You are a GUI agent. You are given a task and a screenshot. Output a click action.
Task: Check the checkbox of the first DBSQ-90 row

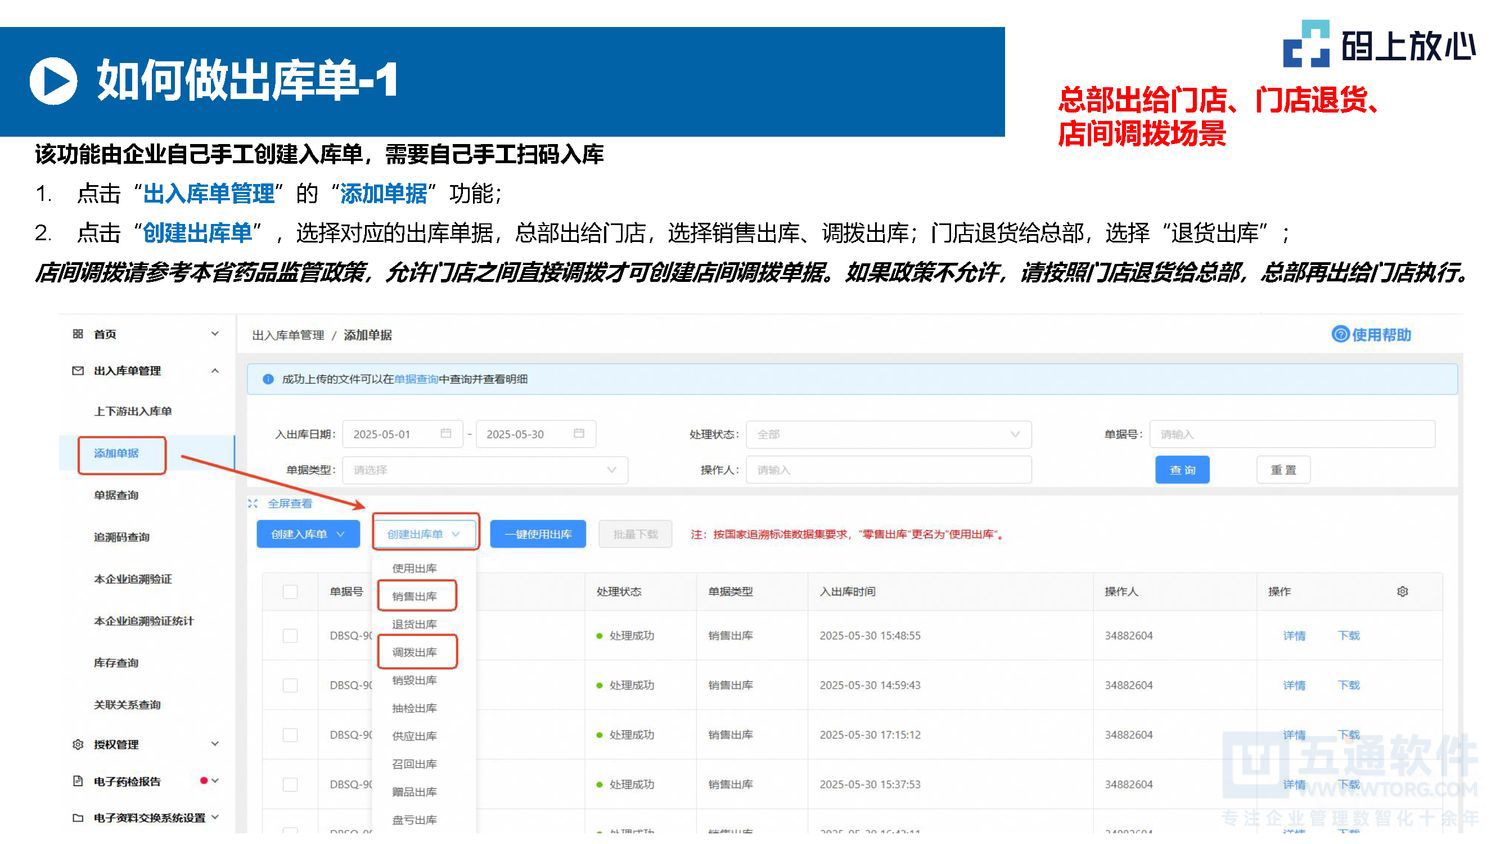290,635
